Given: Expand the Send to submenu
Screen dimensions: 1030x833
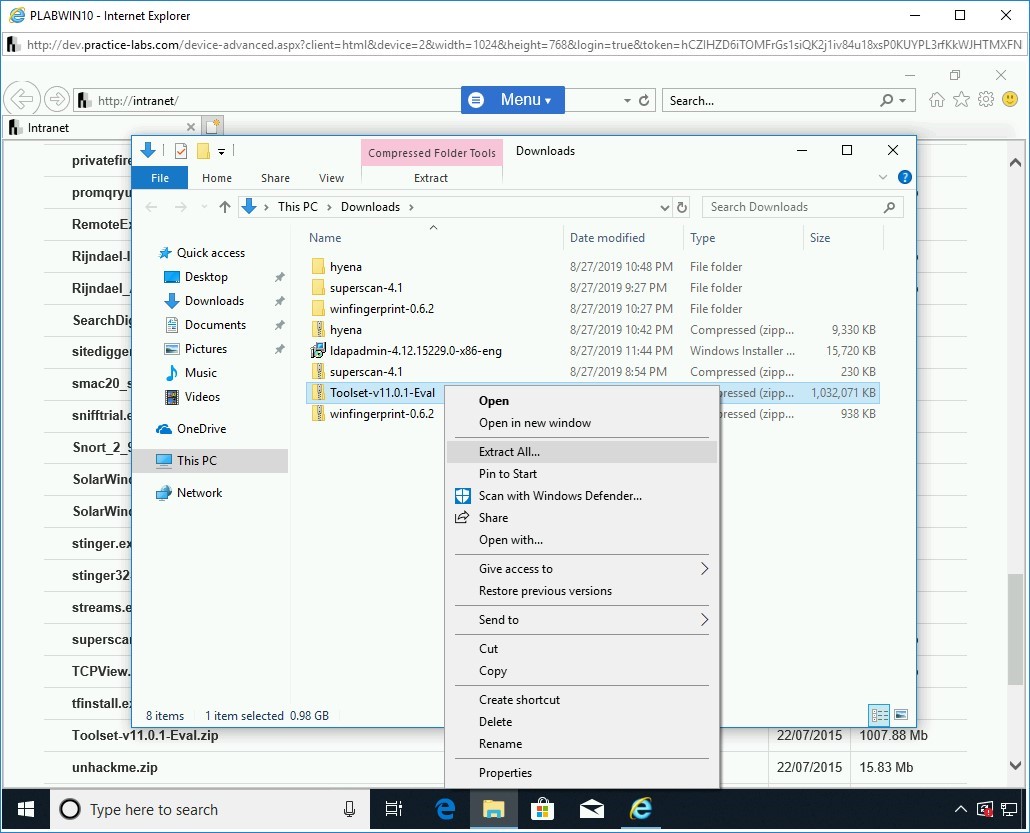Looking at the screenshot, I should tap(704, 620).
